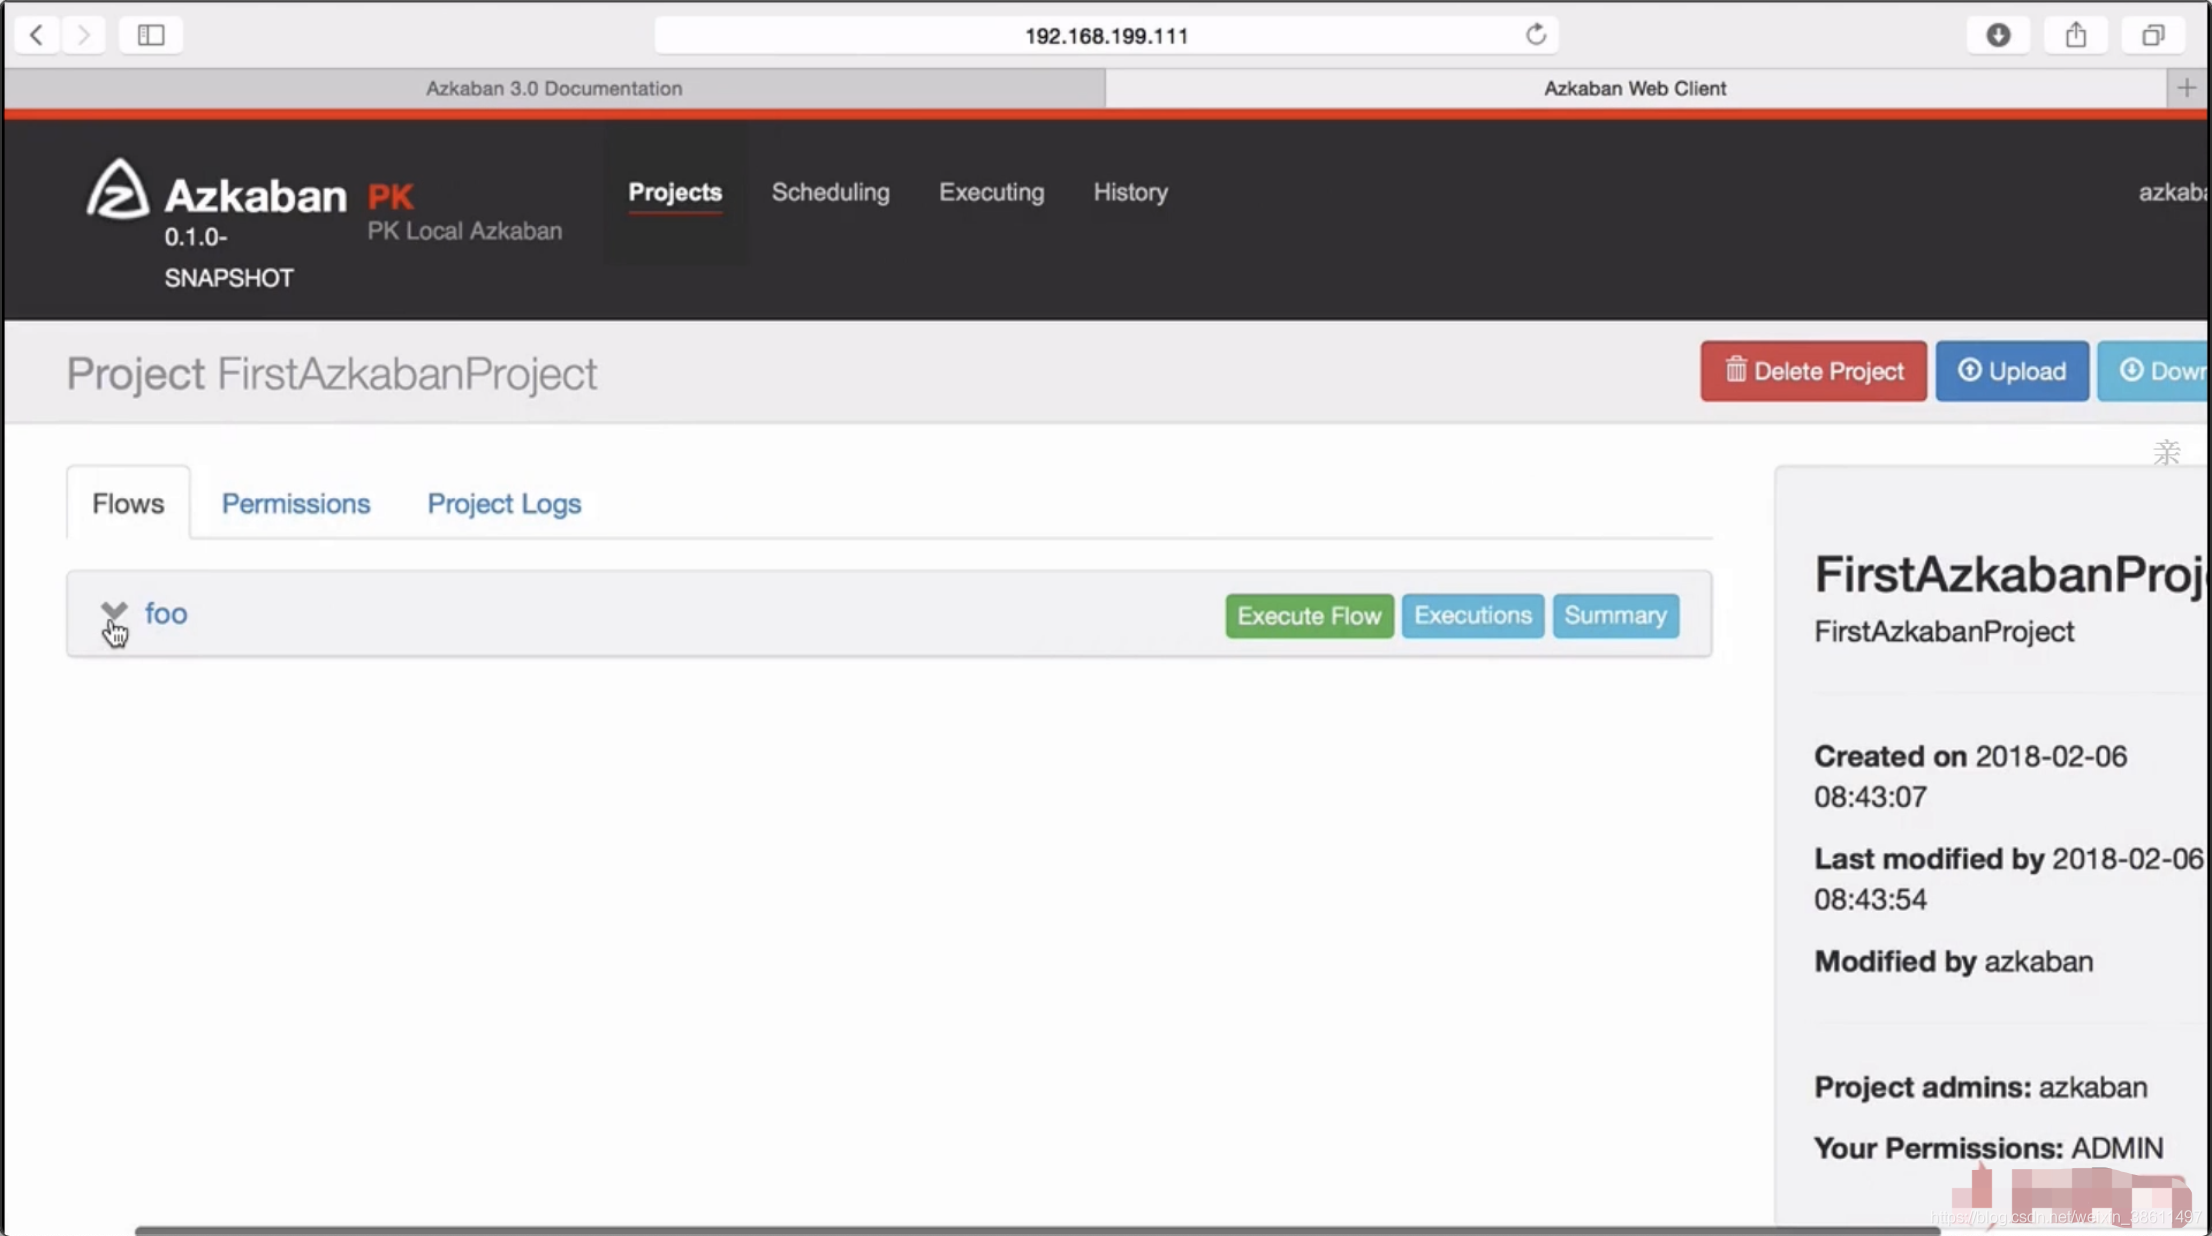Click the azkaban user menu

click(x=2172, y=192)
